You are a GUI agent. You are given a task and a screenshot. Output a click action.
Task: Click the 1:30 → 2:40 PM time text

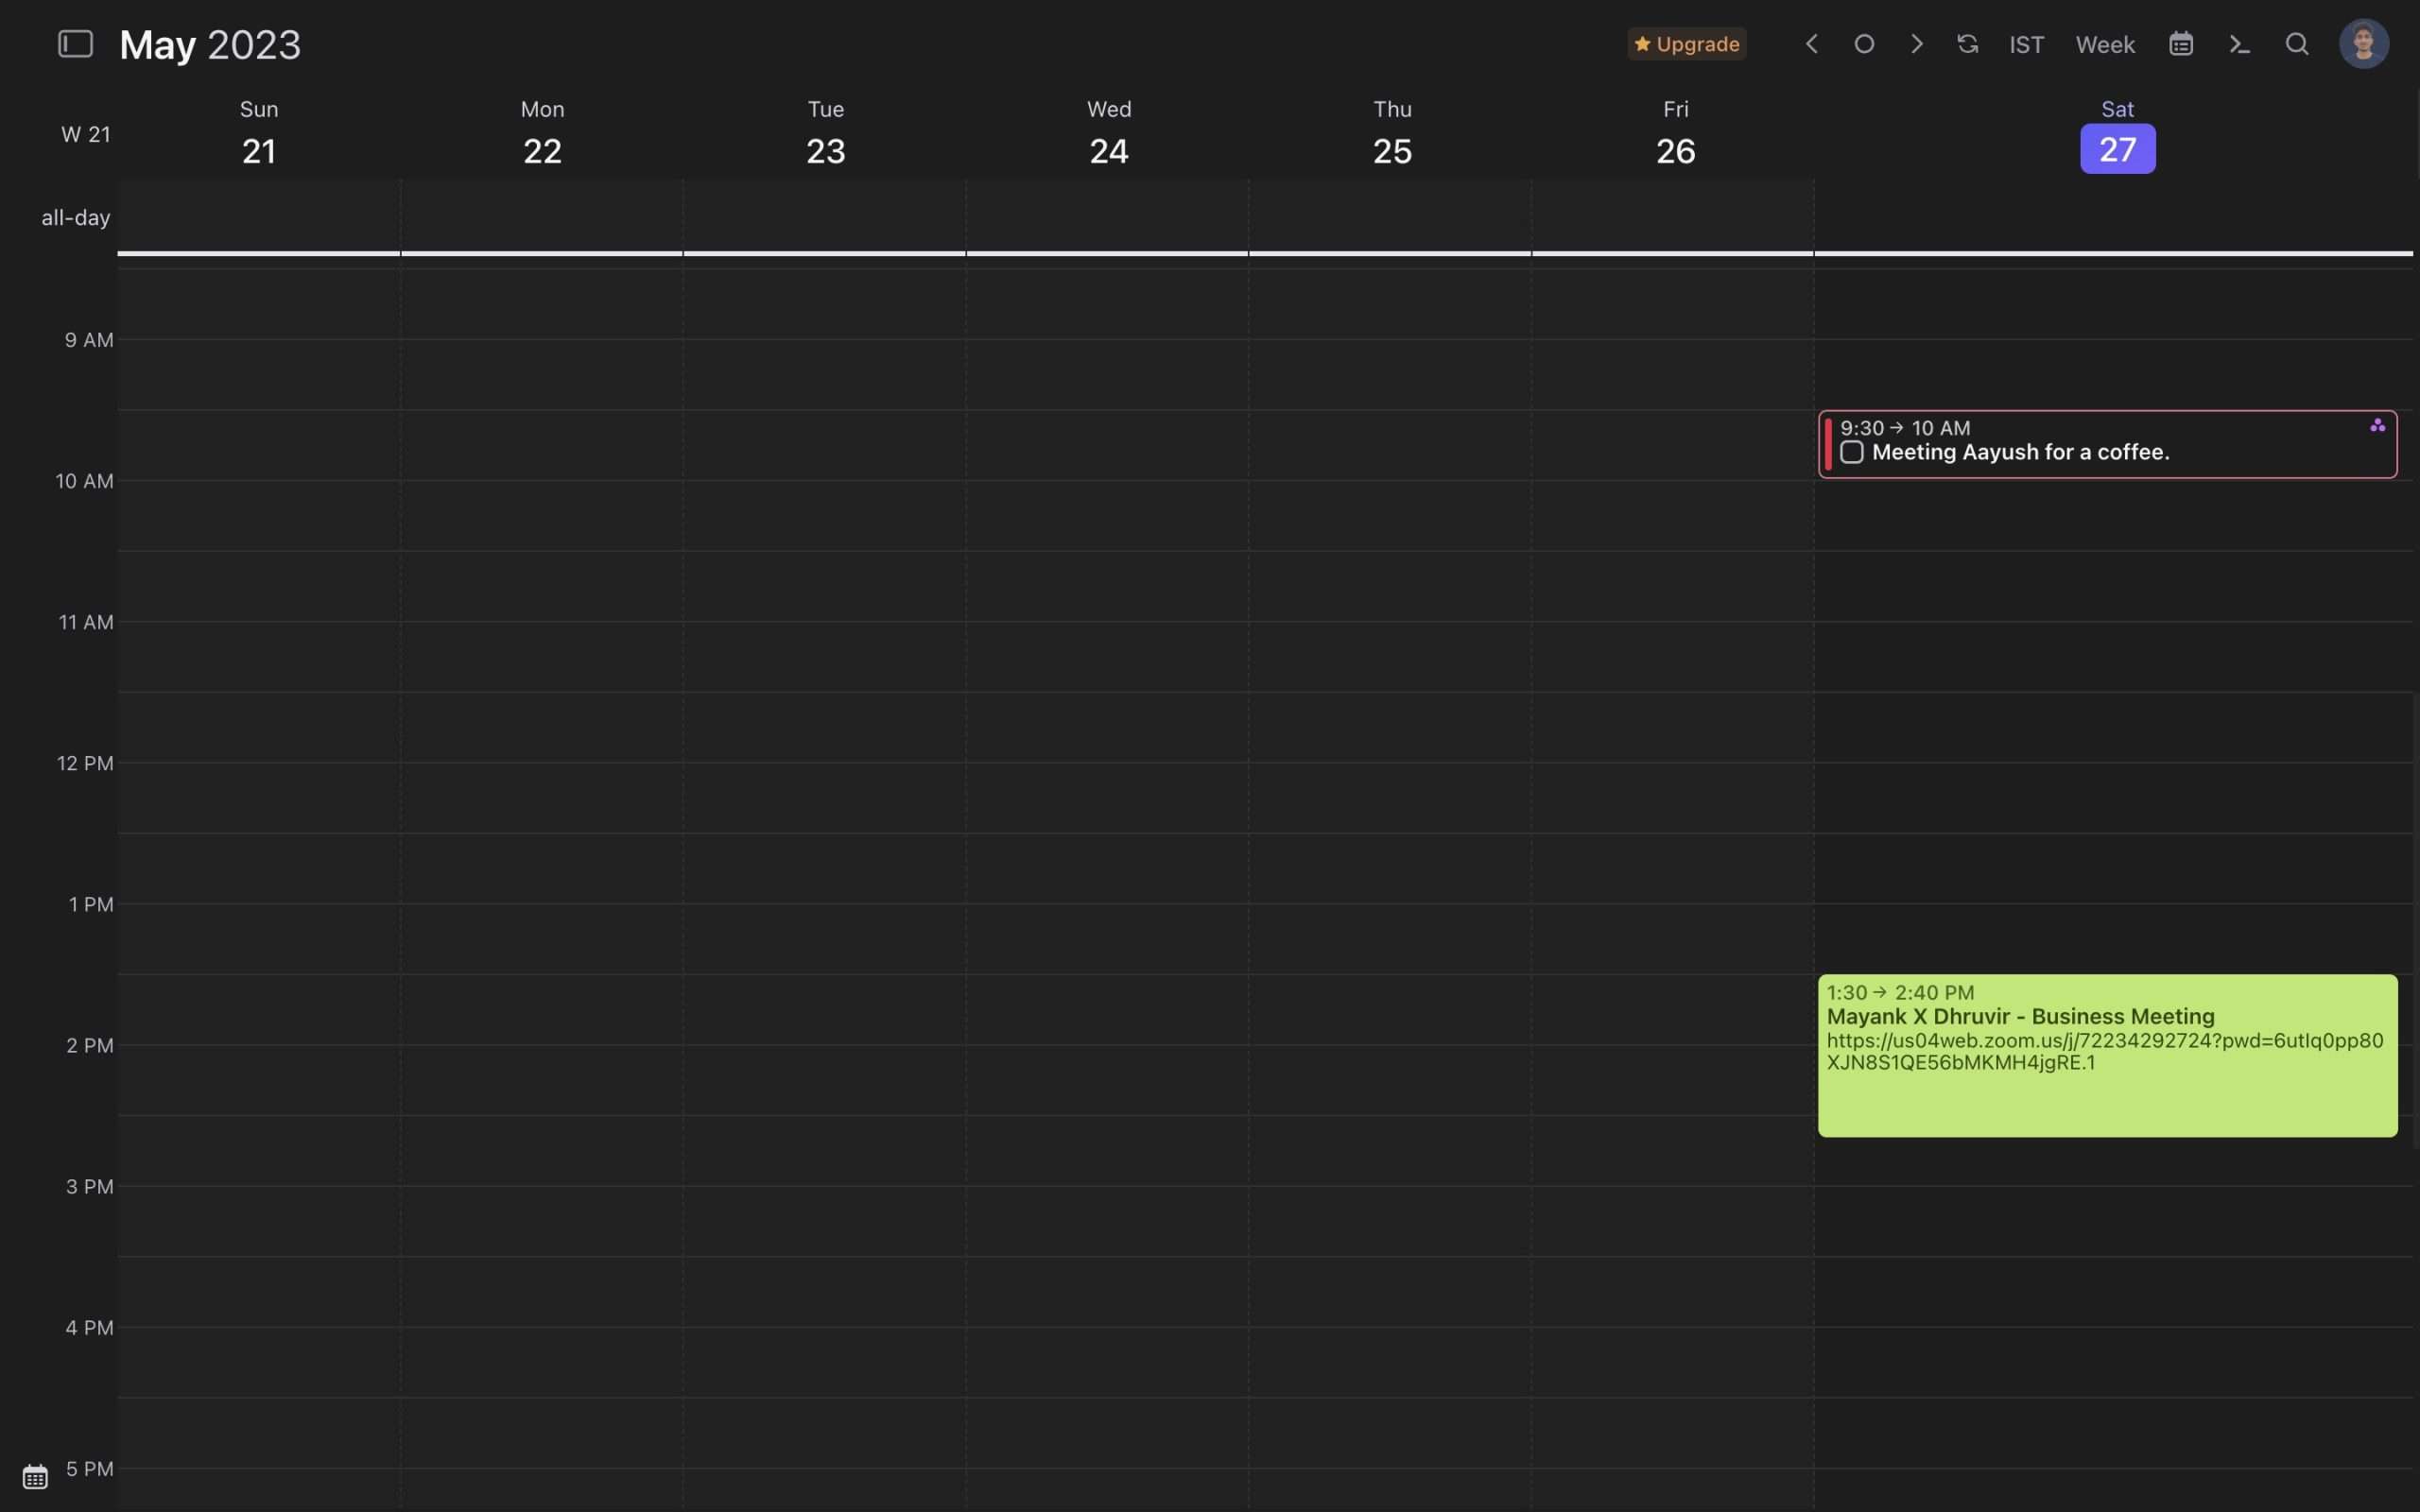point(1900,992)
